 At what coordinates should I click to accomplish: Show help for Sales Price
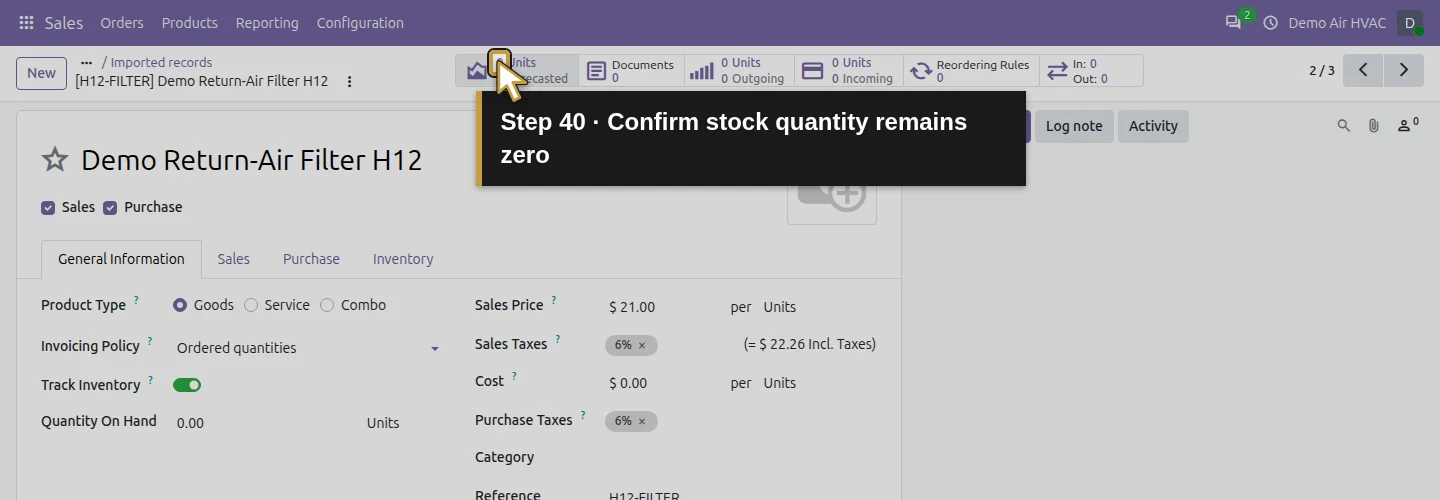tap(554, 300)
